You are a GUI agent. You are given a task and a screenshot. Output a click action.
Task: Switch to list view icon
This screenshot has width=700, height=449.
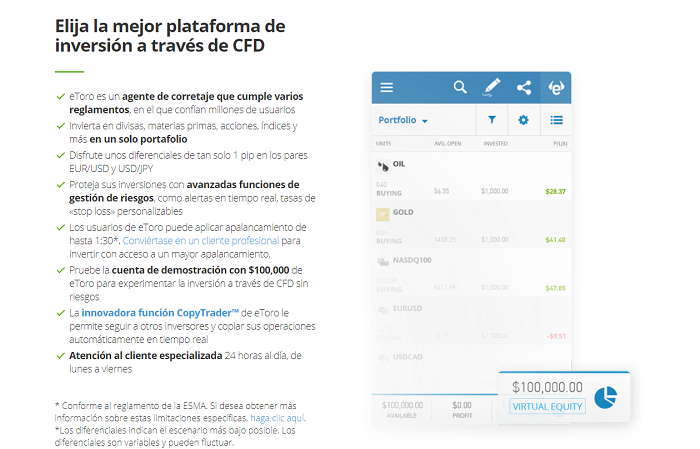tap(556, 120)
